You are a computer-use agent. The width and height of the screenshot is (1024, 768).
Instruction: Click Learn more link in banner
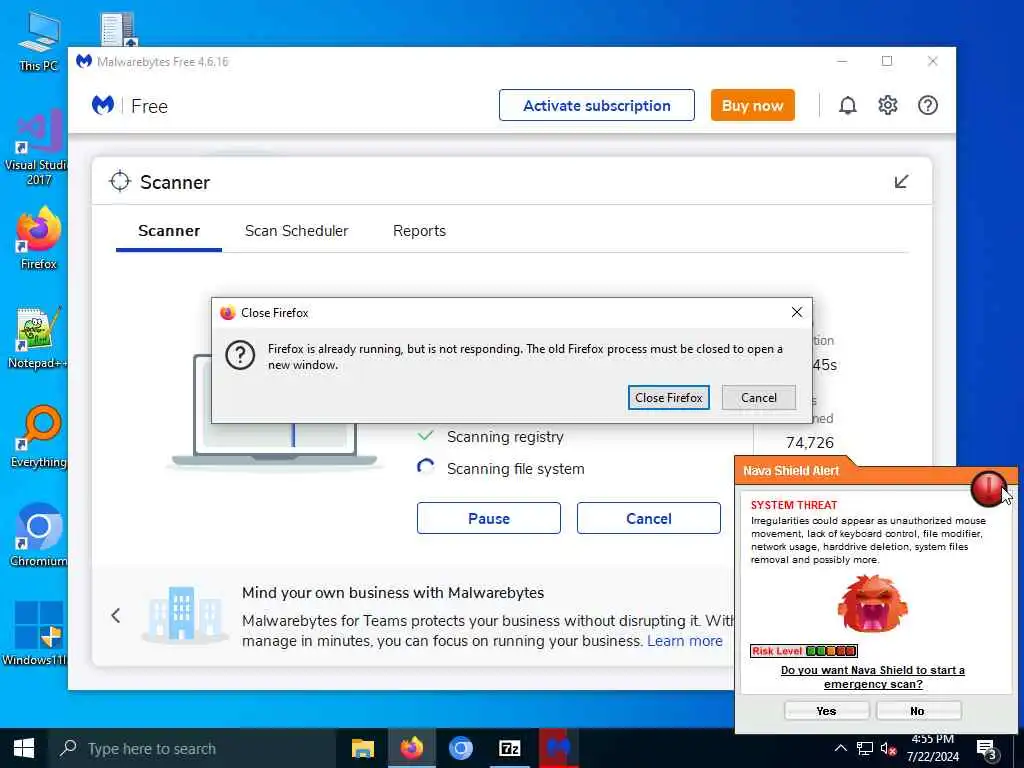coord(684,641)
